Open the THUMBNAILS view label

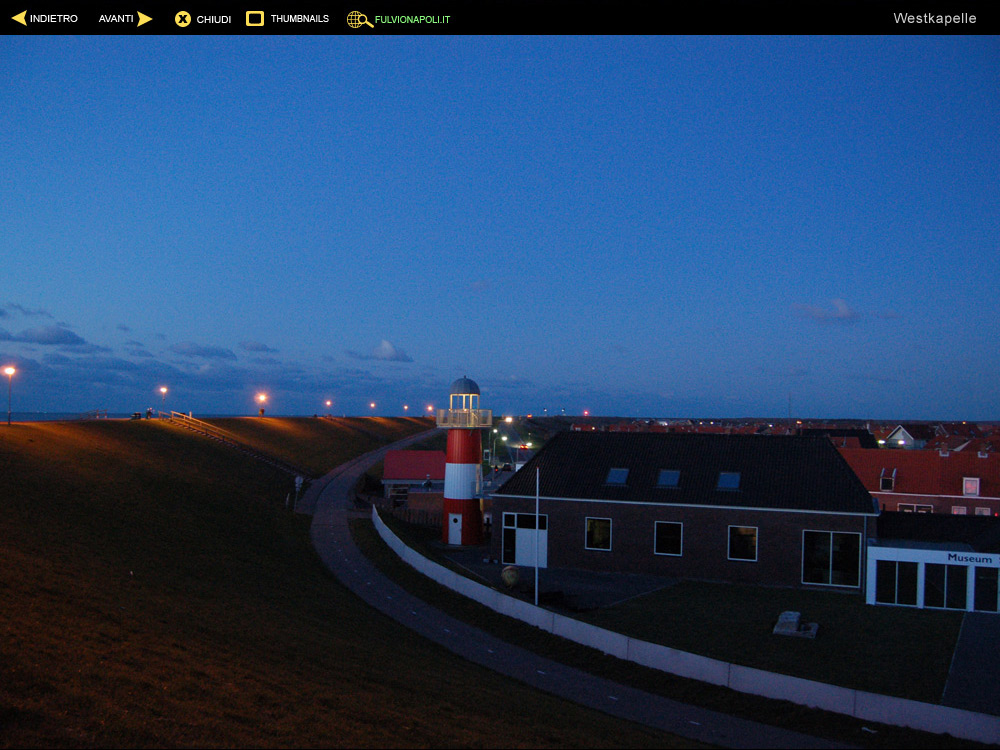300,19
